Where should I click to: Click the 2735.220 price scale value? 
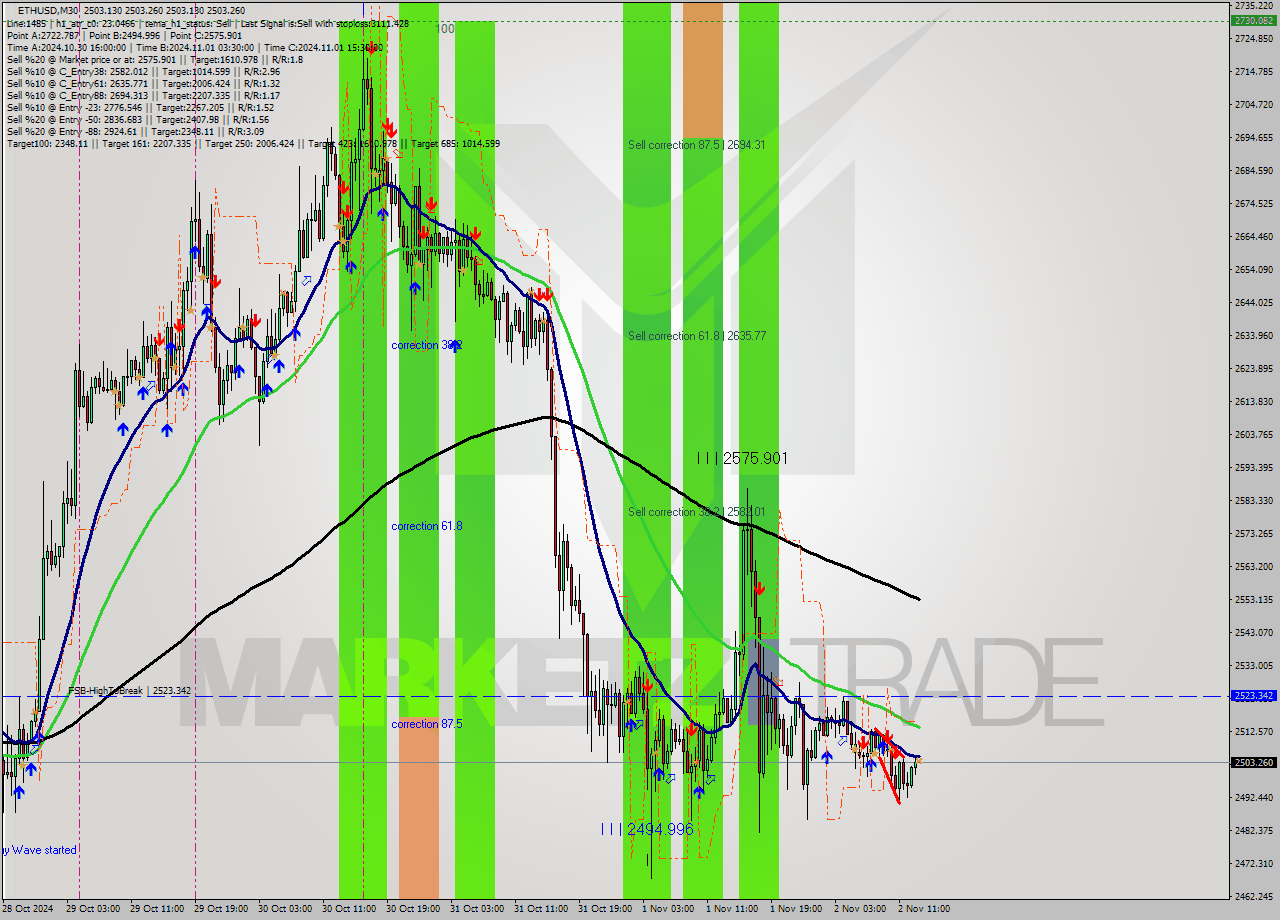(x=1254, y=6)
